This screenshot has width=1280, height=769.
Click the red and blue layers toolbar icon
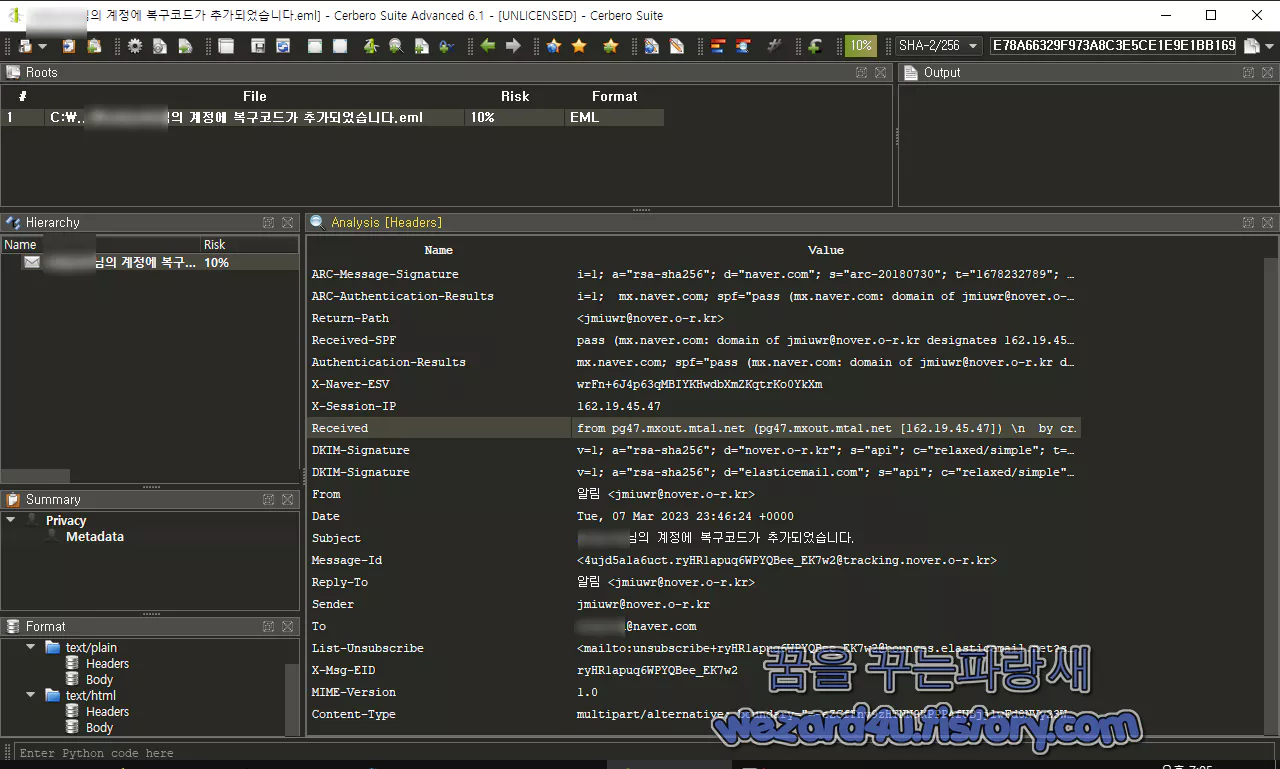point(718,46)
